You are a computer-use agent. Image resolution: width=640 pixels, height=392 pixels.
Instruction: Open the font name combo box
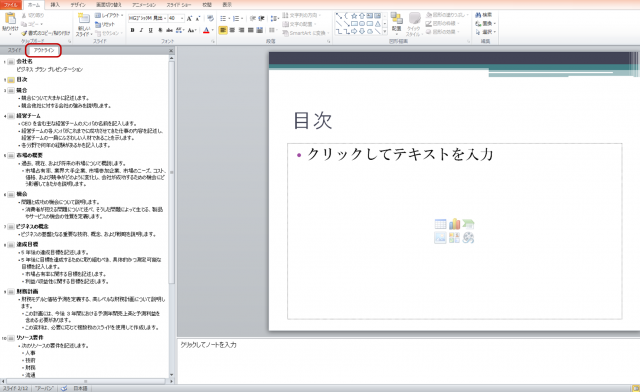tap(148, 18)
